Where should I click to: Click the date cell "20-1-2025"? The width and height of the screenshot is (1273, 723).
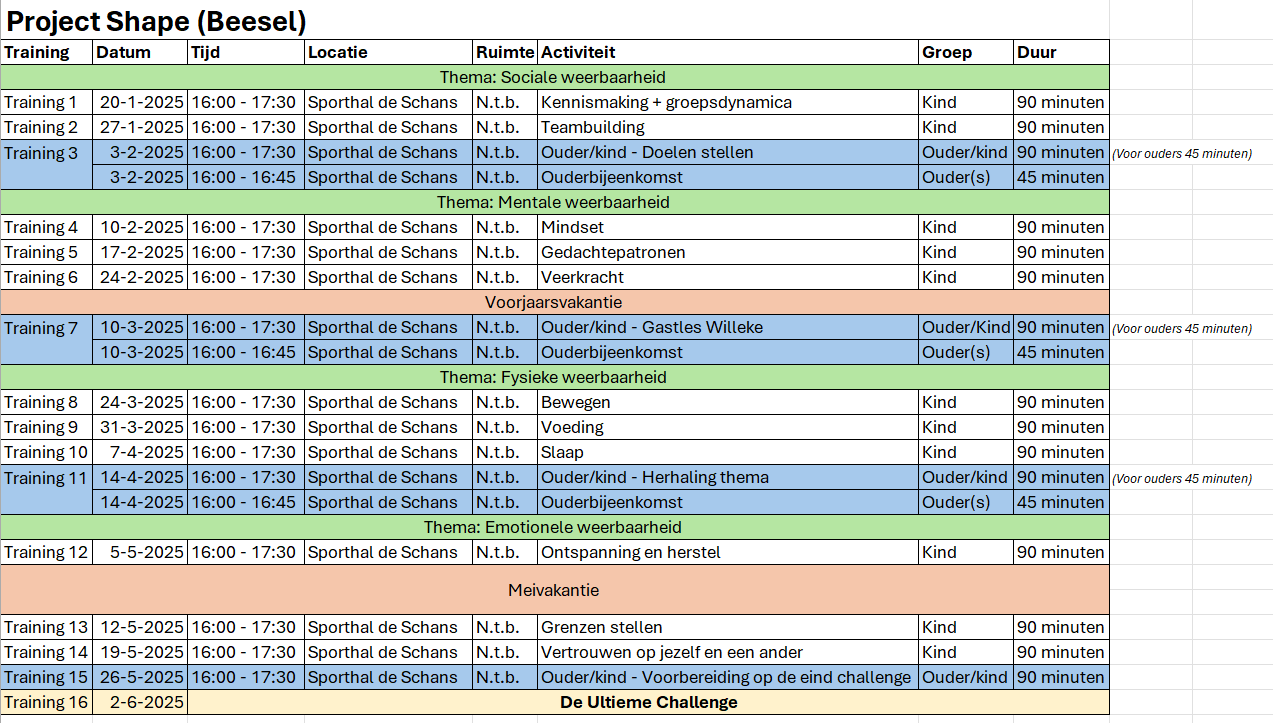140,102
